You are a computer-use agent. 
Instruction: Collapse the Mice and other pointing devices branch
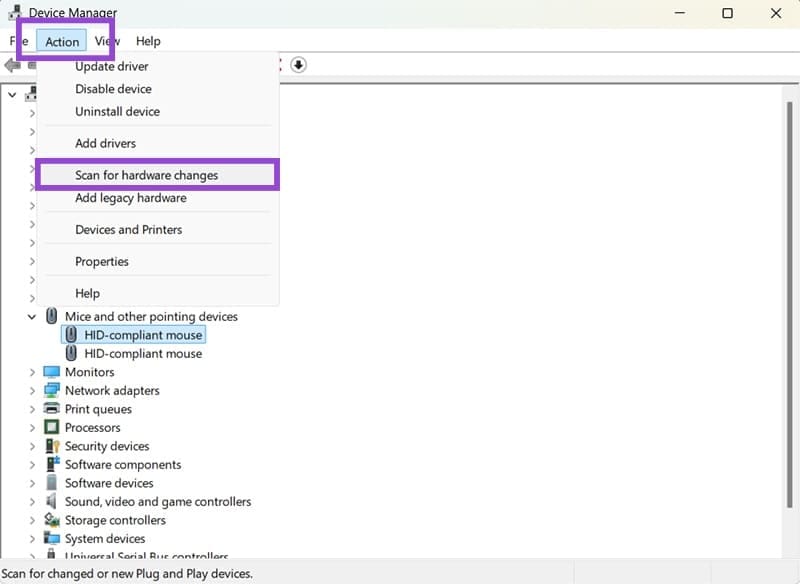(x=33, y=316)
